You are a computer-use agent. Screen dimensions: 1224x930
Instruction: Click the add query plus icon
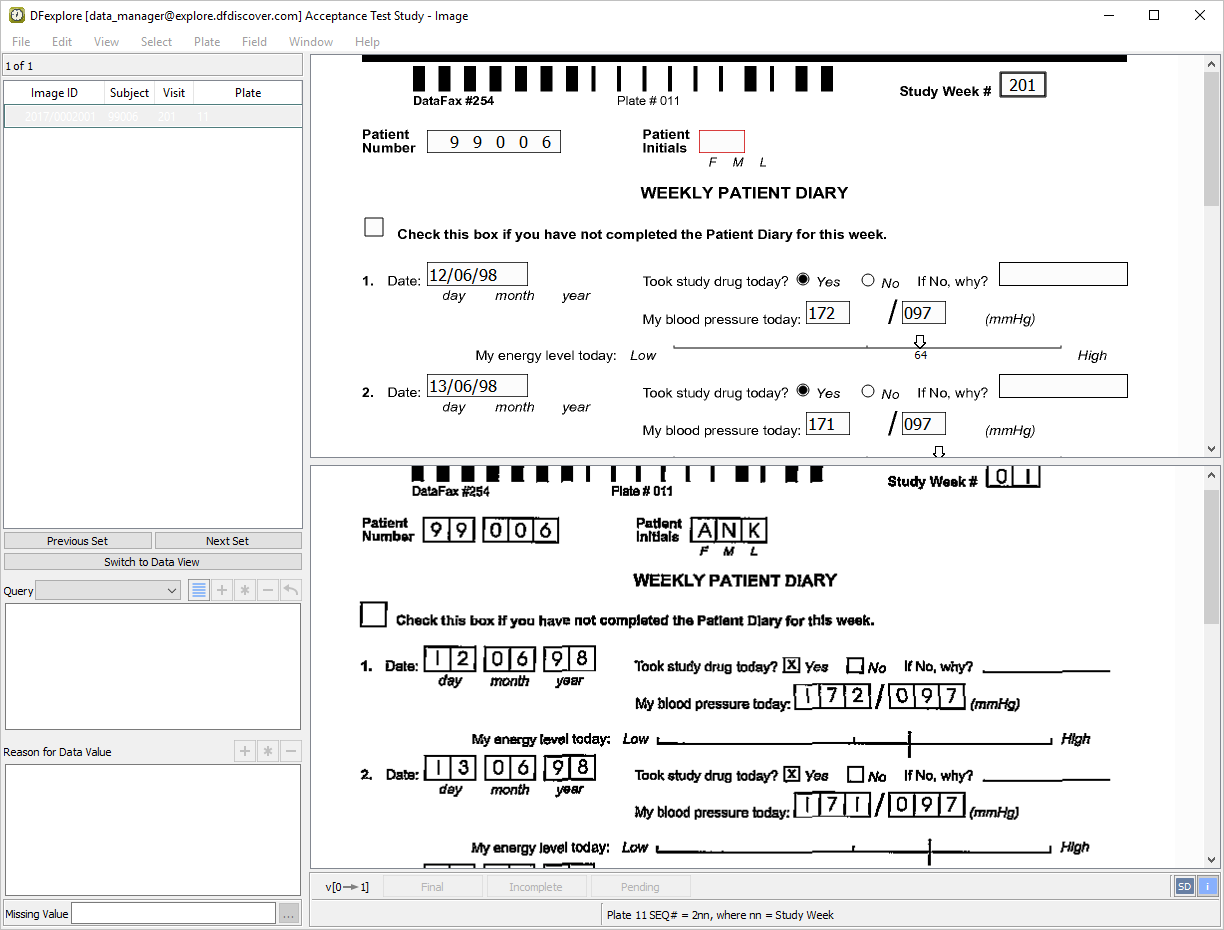click(x=222, y=590)
